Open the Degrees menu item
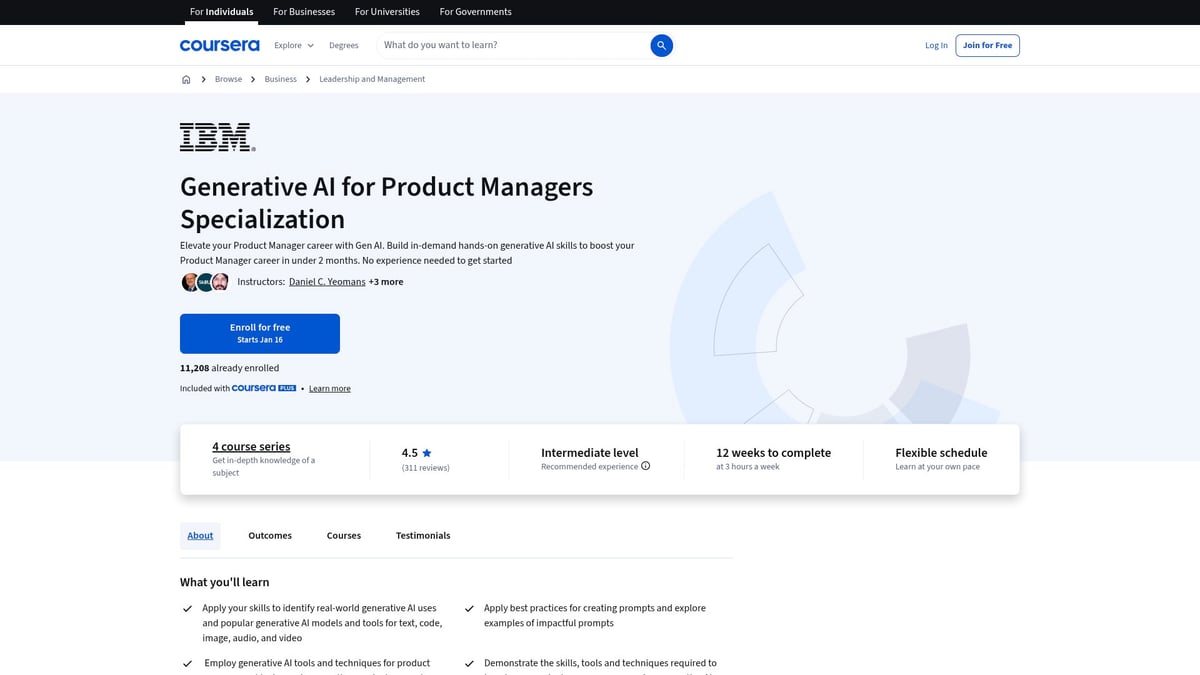 coord(343,45)
